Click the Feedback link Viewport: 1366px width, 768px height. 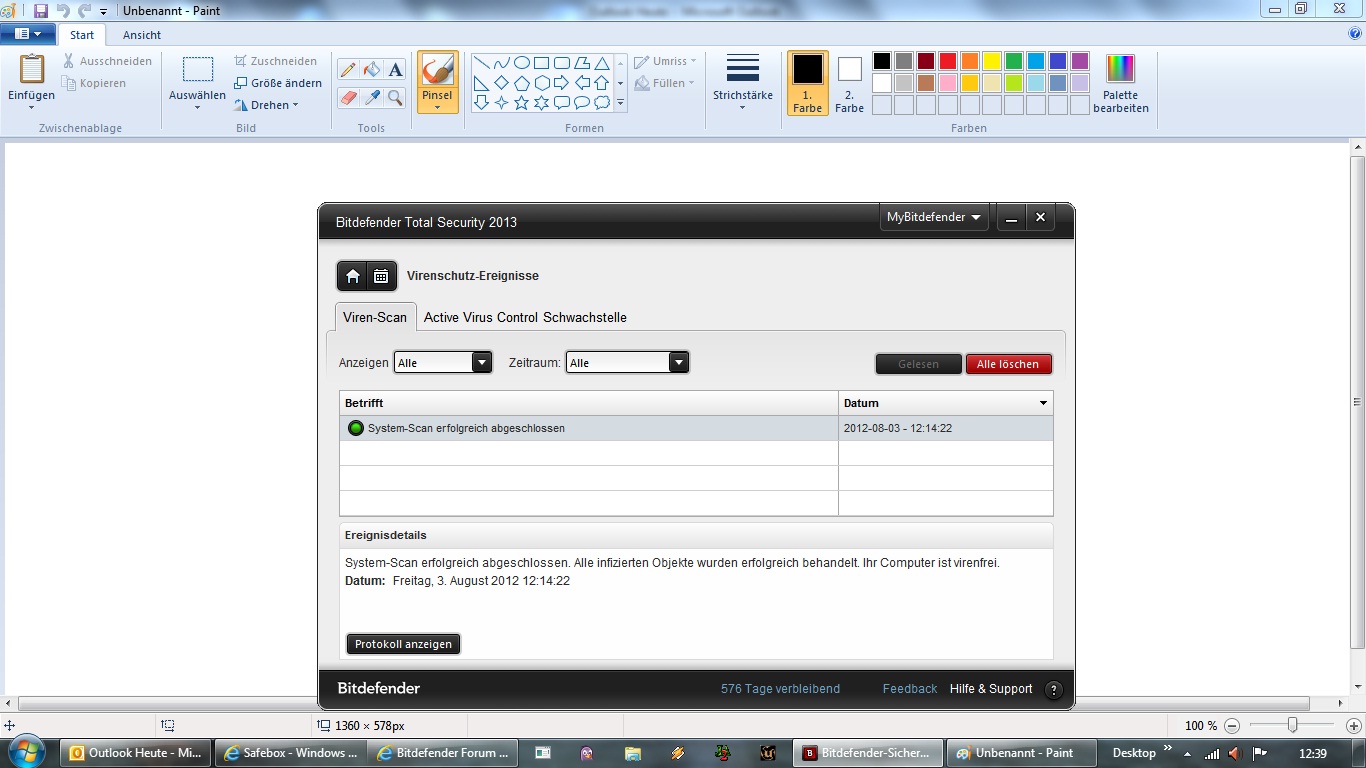click(x=910, y=689)
